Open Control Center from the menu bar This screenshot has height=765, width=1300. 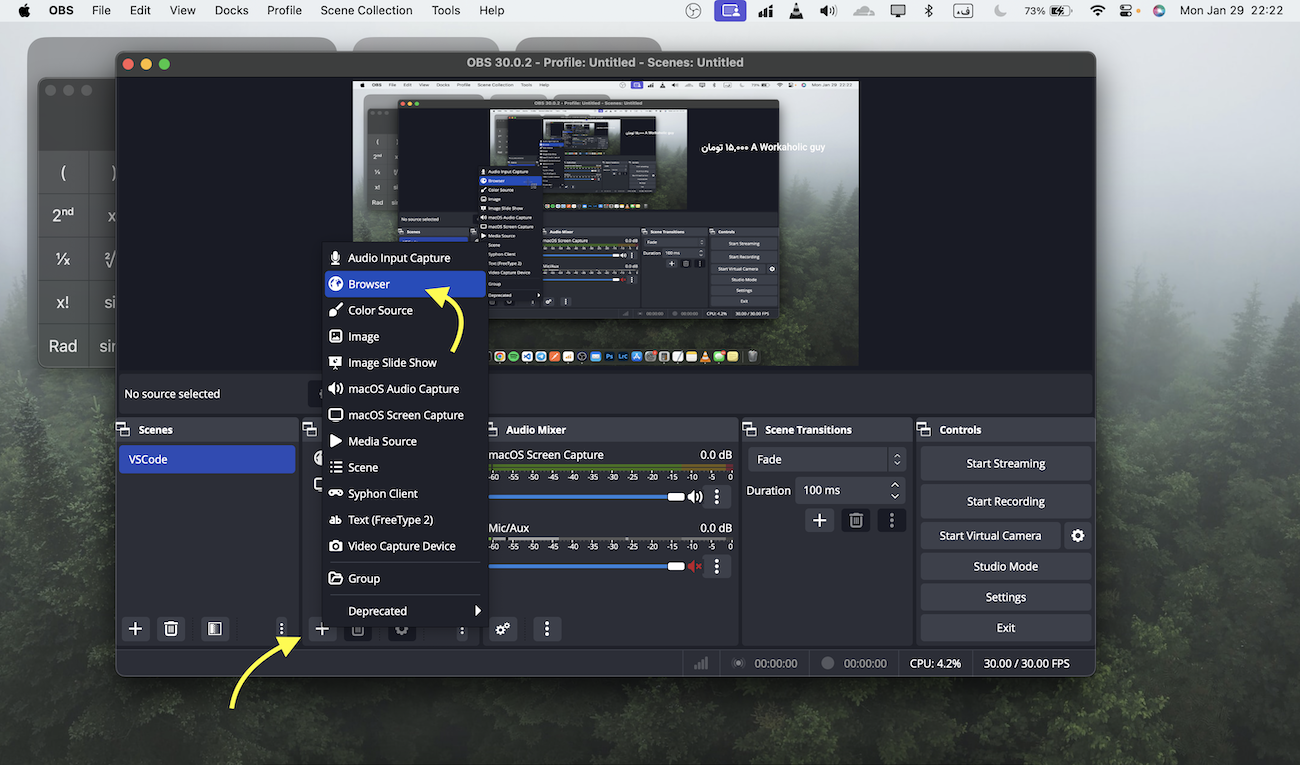pos(1126,11)
